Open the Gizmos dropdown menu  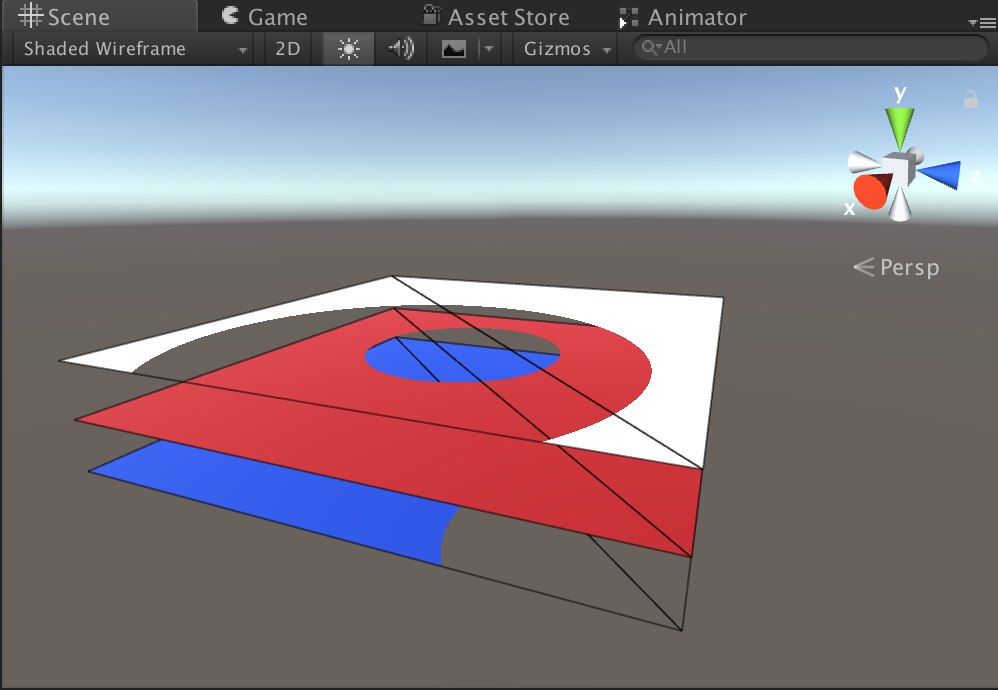[565, 48]
